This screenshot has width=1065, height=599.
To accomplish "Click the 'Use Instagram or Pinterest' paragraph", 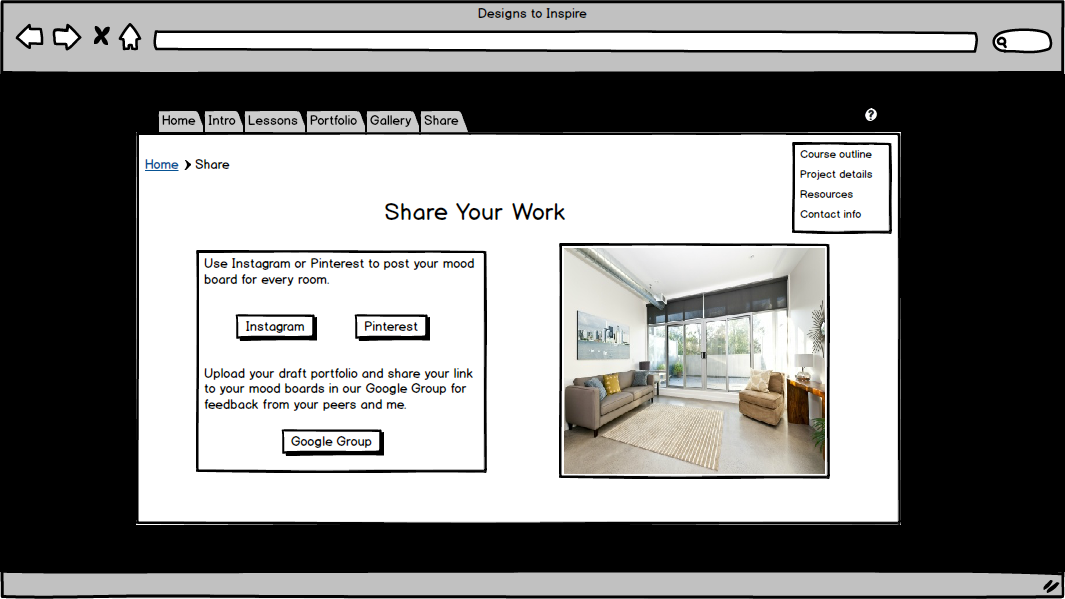I will coord(339,272).
